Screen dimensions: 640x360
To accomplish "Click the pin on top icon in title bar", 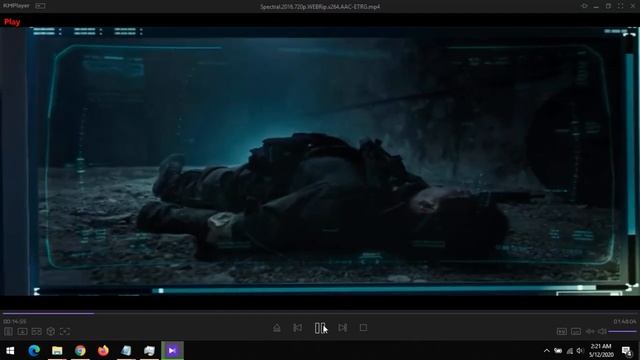I will pos(584,6).
